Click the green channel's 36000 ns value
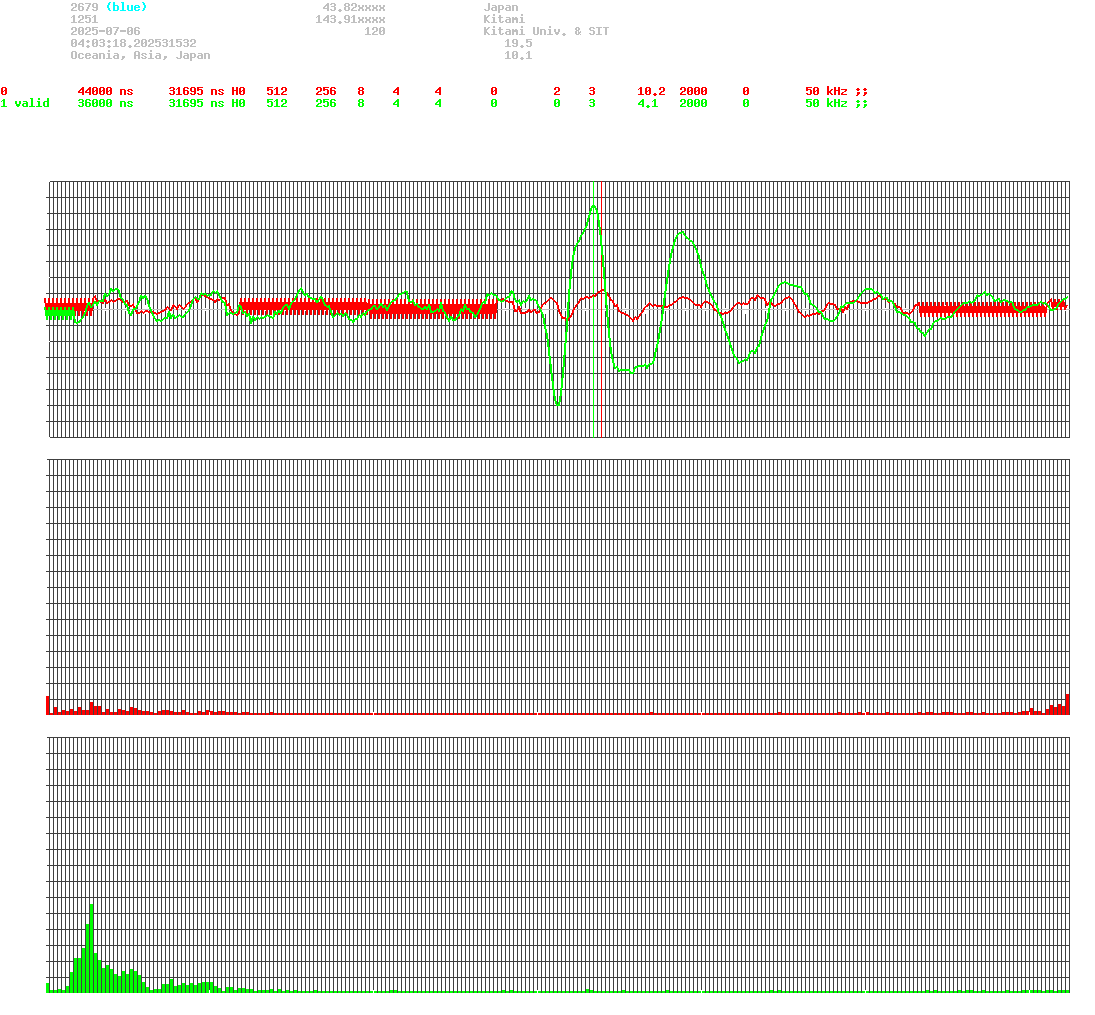Viewport: 1095px width, 1015px height. pos(105,103)
